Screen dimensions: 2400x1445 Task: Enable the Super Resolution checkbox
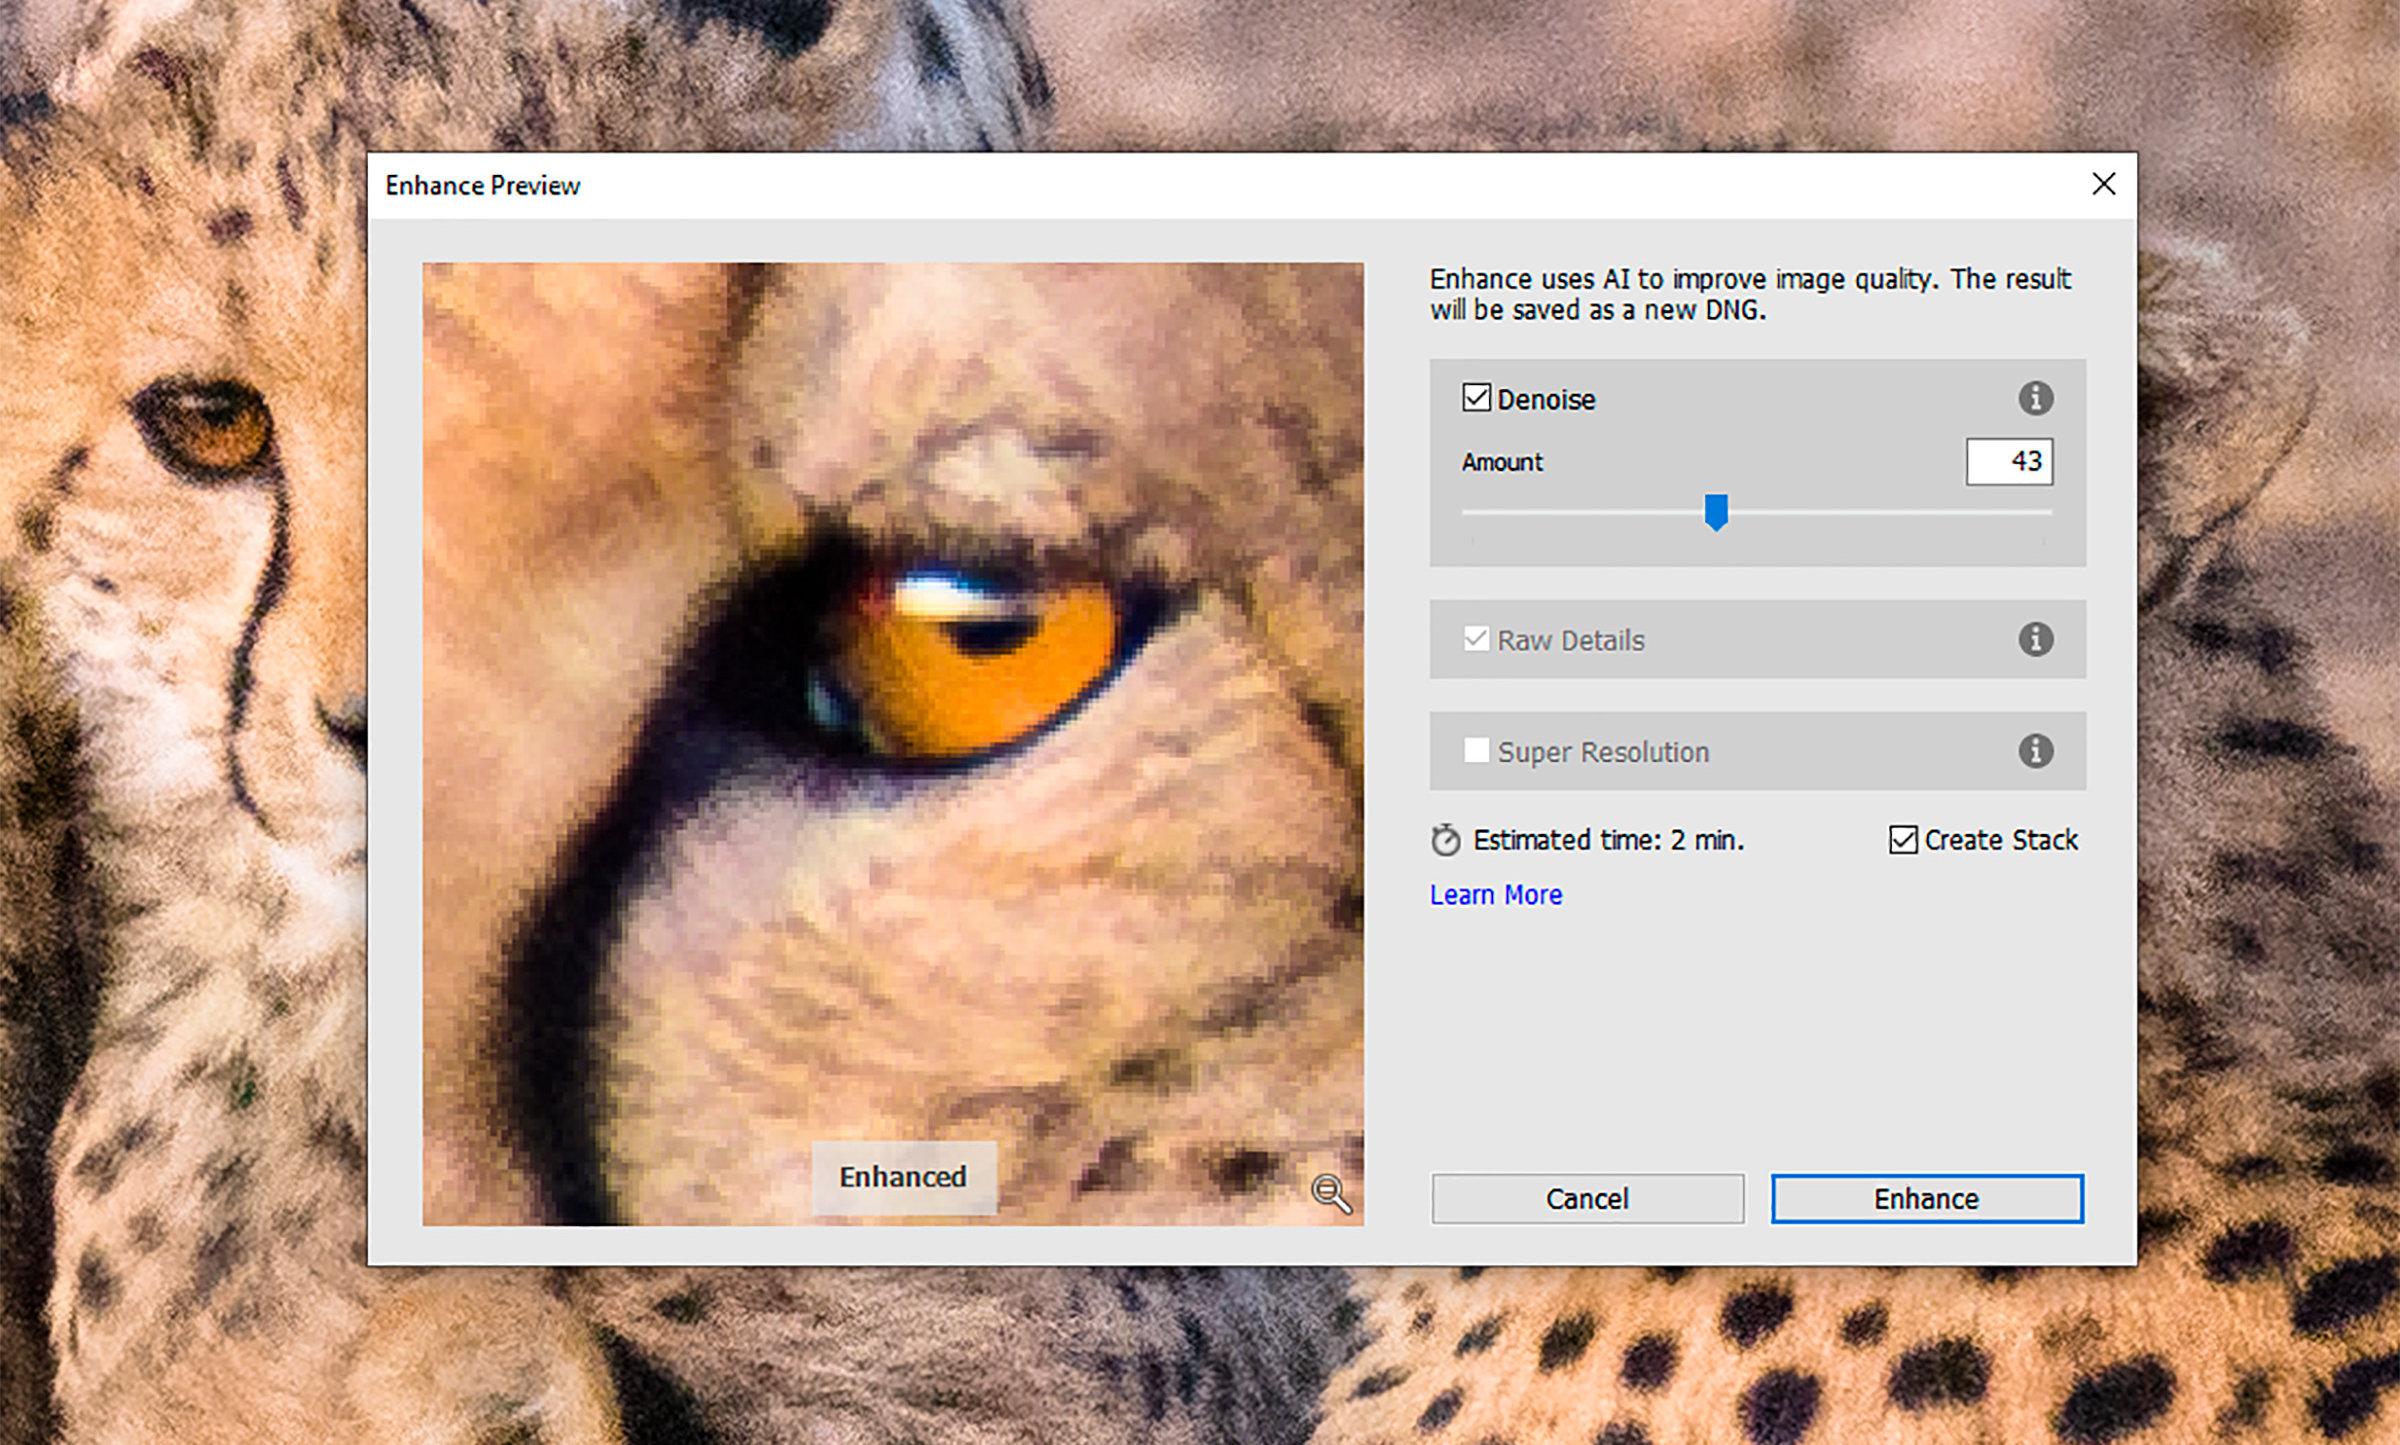tap(1476, 750)
